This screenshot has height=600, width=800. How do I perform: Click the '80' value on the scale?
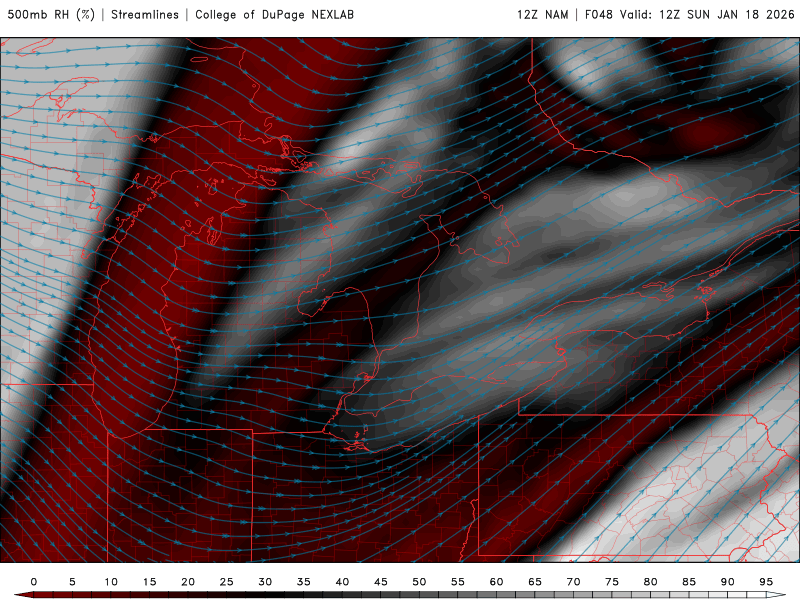[x=651, y=582]
